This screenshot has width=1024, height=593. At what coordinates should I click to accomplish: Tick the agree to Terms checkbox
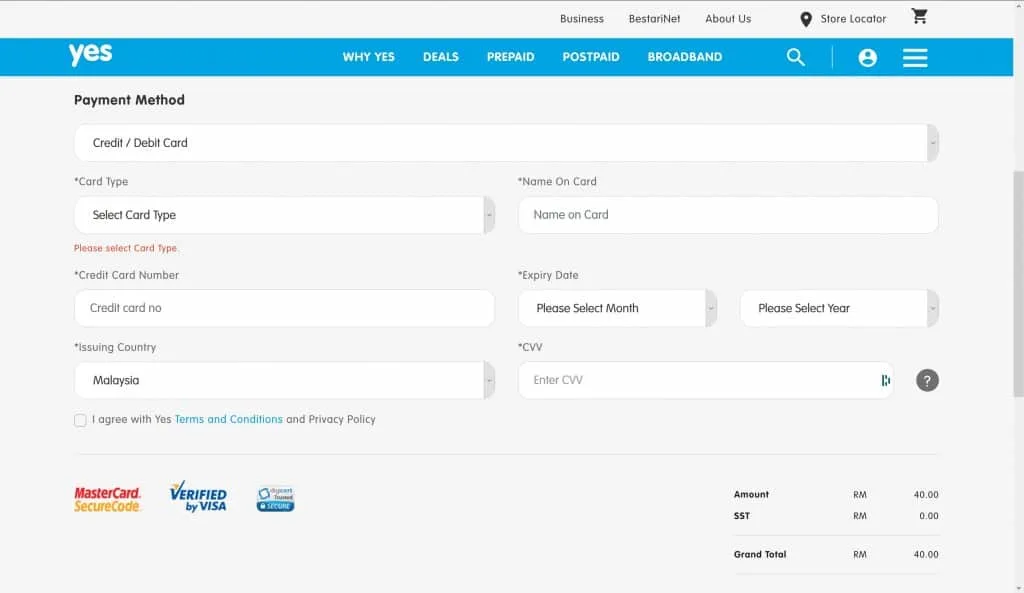[80, 420]
